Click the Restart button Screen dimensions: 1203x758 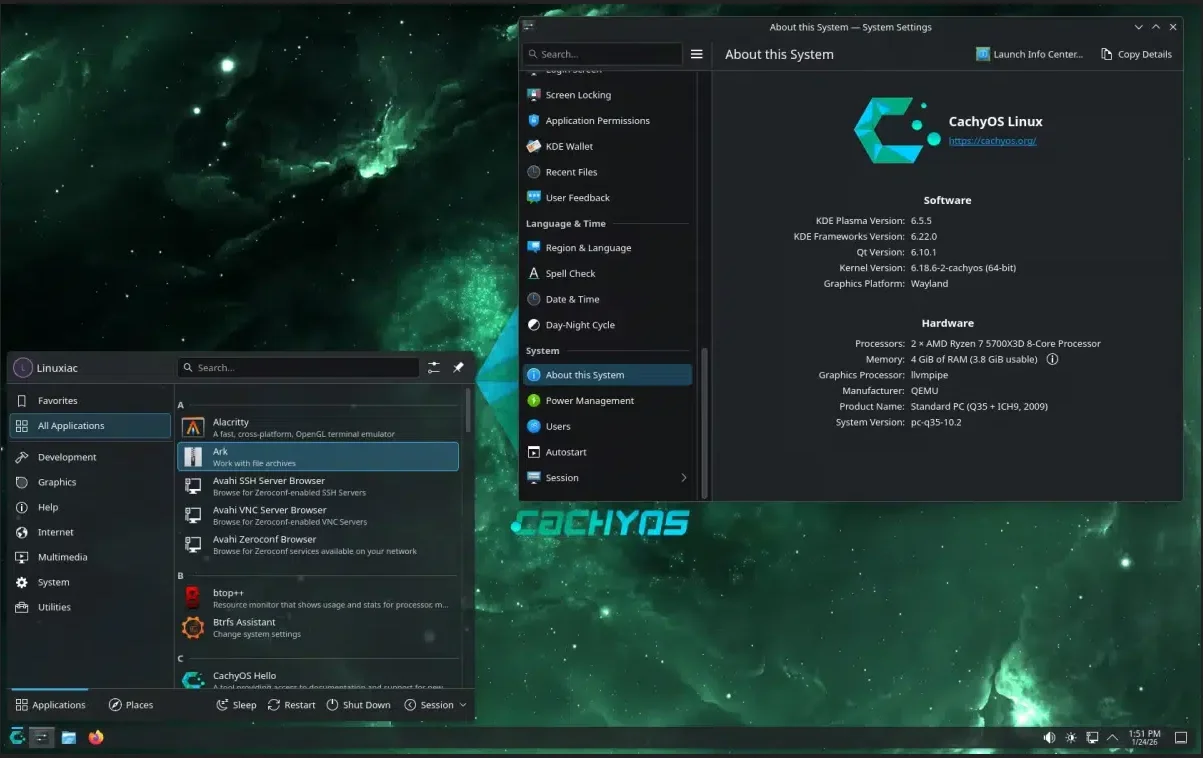(x=292, y=705)
